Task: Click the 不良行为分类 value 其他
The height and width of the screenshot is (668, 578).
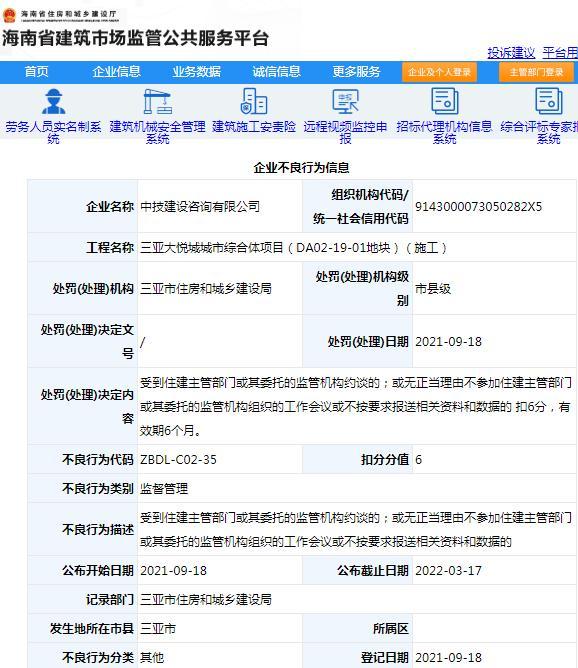Action: pyautogui.click(x=152, y=657)
